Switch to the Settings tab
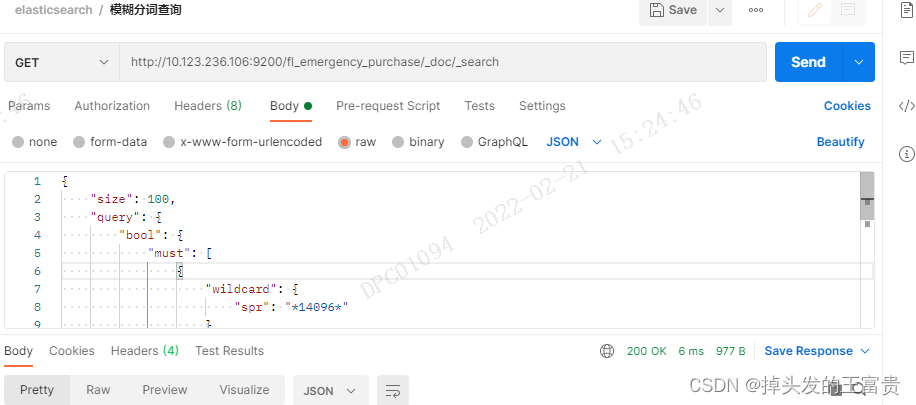The height and width of the screenshot is (405, 916). click(542, 106)
